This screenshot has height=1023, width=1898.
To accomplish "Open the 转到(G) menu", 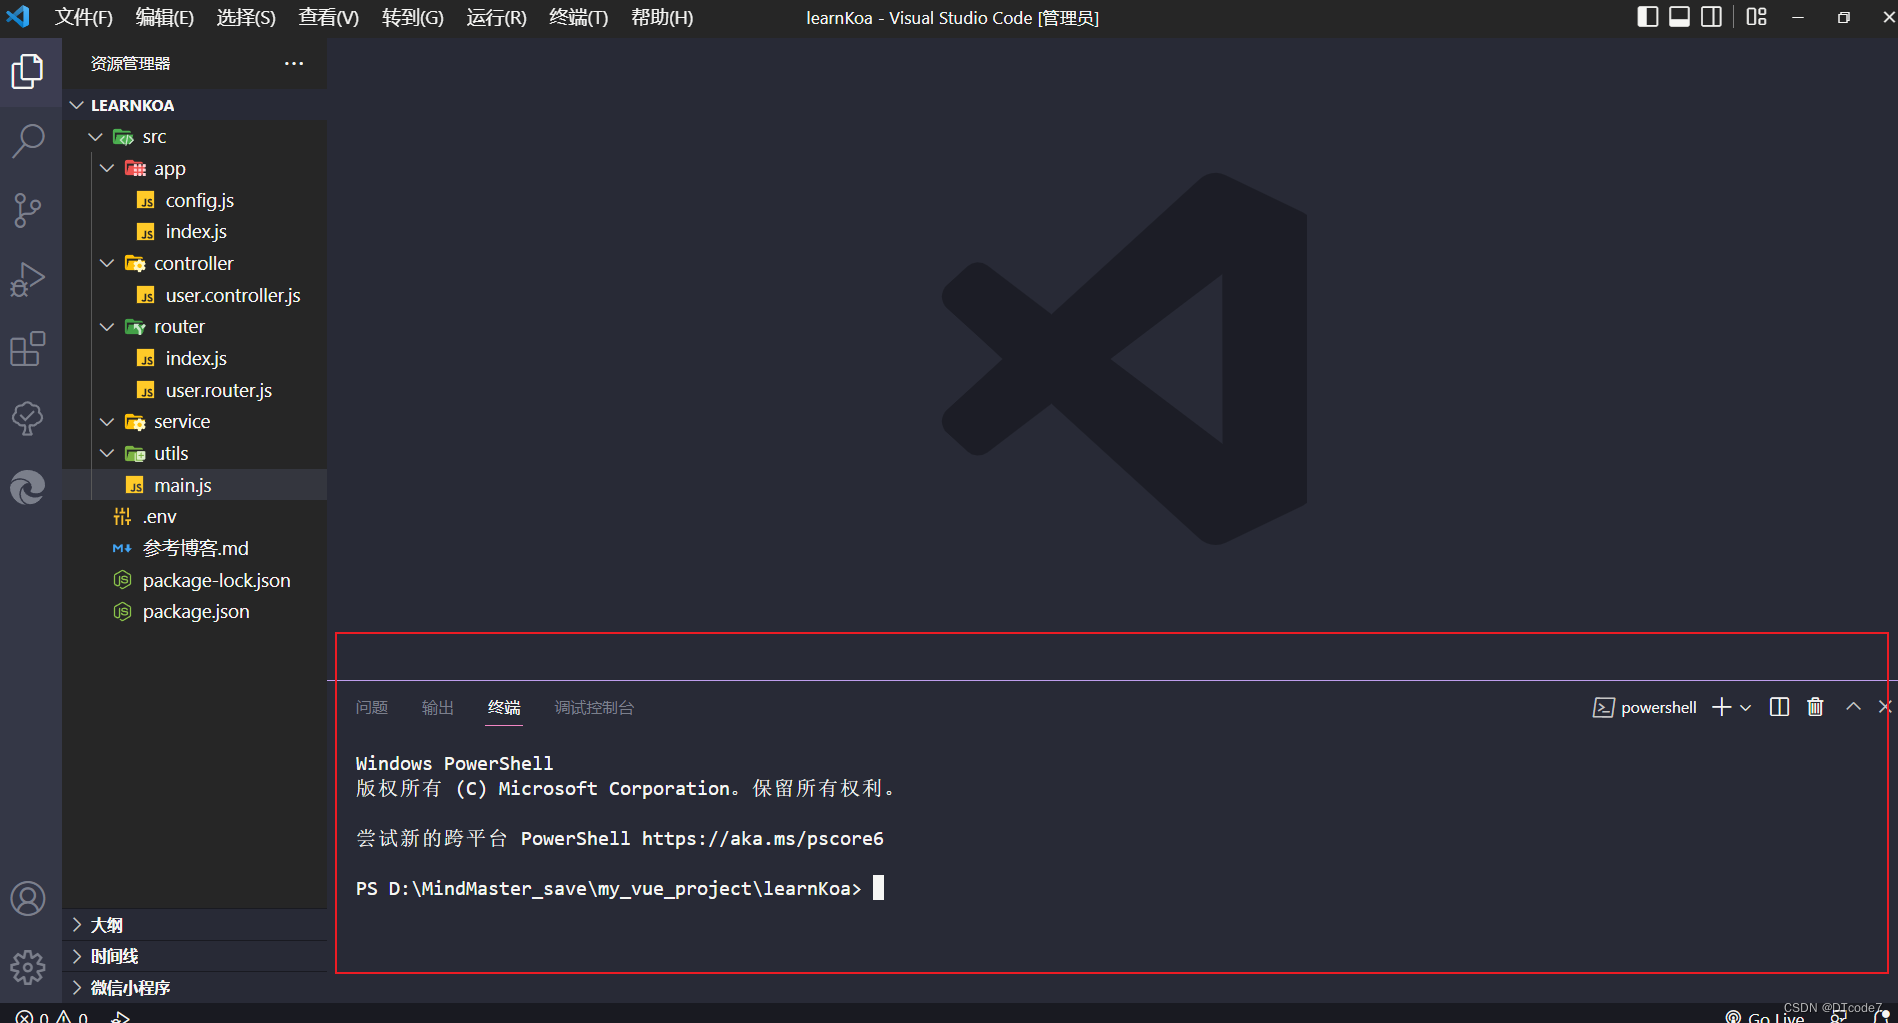I will [413, 17].
